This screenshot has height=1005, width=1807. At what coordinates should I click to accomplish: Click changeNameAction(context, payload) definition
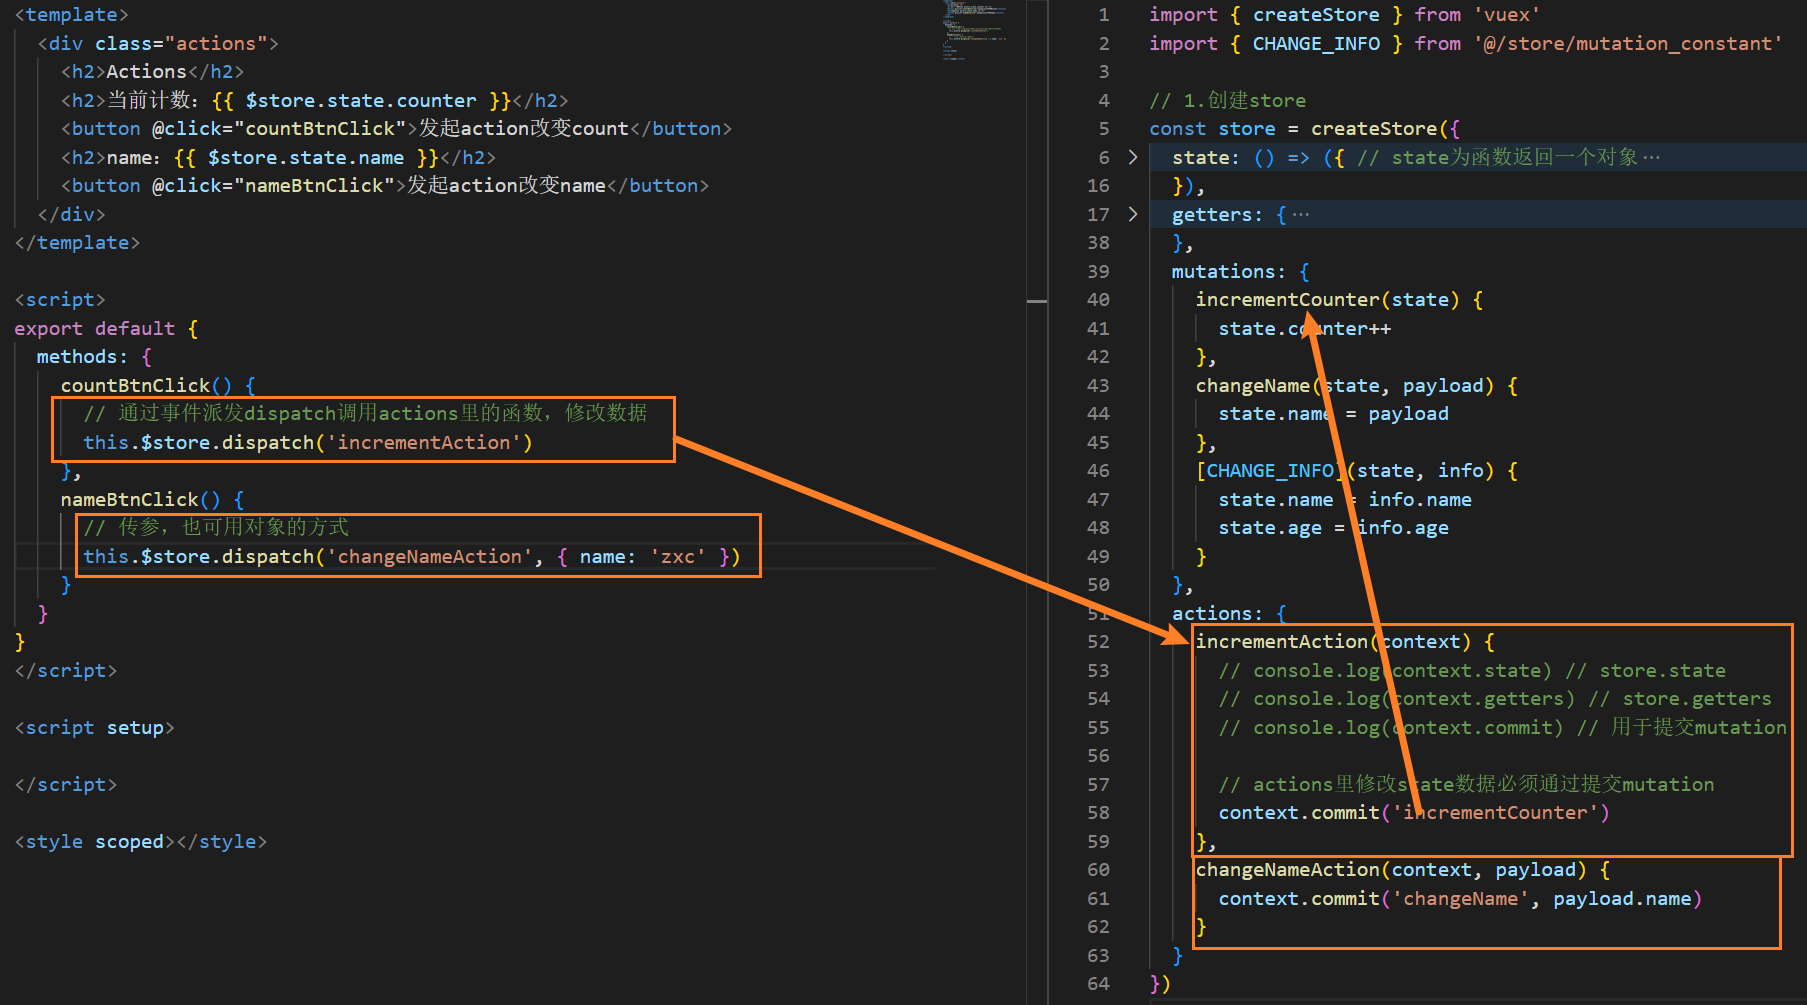[1391, 870]
